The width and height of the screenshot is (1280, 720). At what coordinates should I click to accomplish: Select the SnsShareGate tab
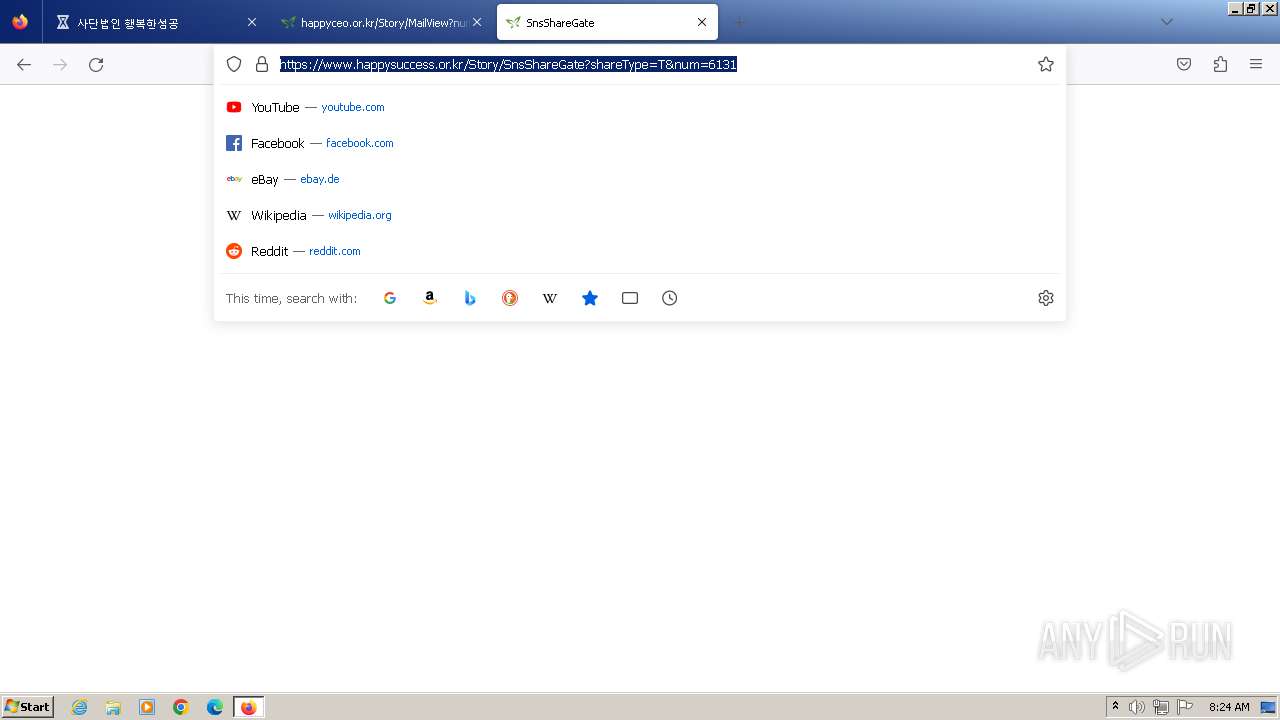click(x=607, y=22)
